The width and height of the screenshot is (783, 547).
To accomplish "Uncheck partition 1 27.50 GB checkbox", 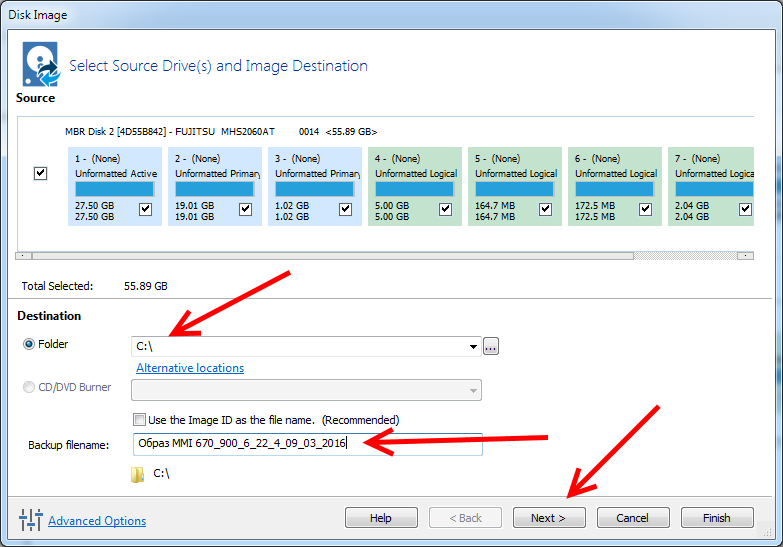I will click(145, 209).
